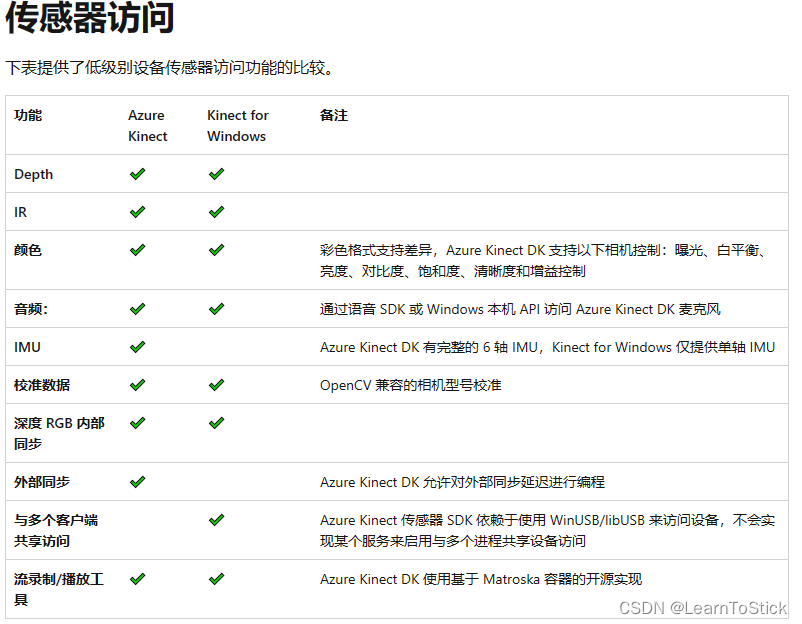Screen dimensions: 802x624
Task: Click the Kinect for Windows checkmark in Depth row
Action: coord(216,174)
